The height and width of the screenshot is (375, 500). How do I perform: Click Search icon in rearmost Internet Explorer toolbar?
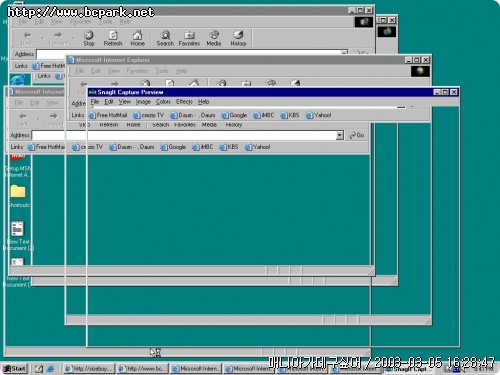(165, 35)
